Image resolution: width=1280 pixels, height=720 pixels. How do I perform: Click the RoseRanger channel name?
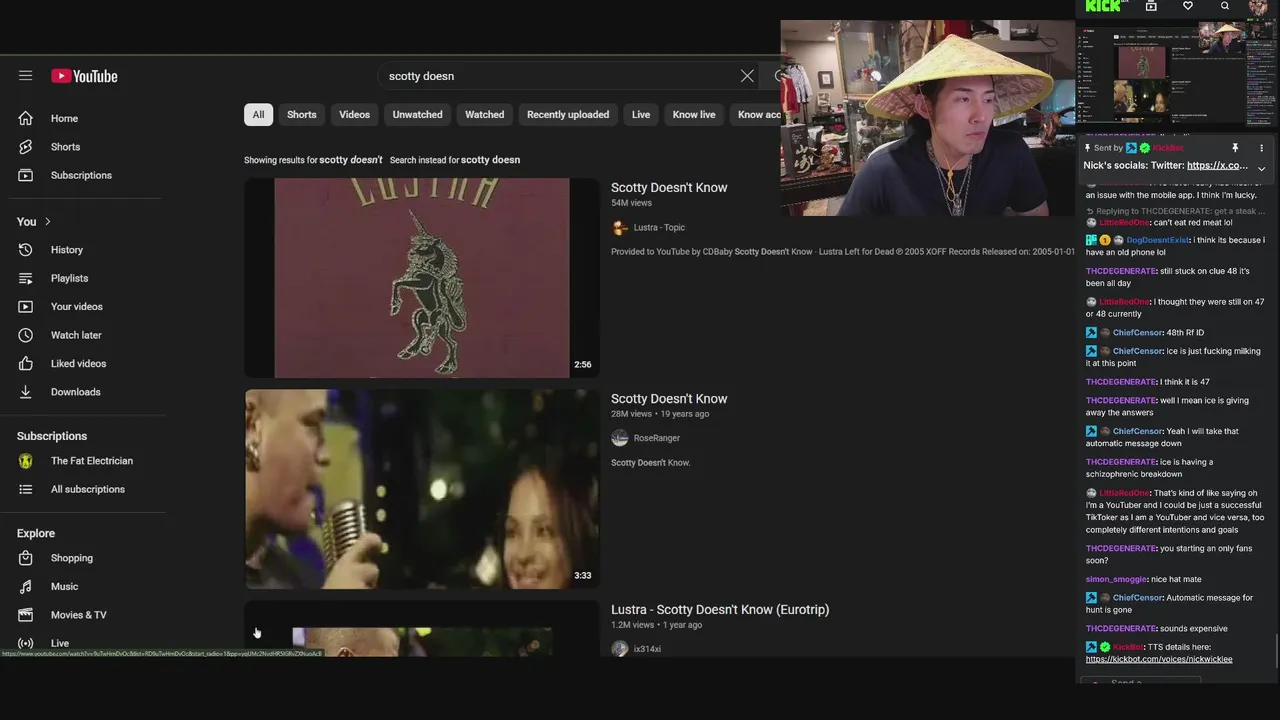click(657, 438)
